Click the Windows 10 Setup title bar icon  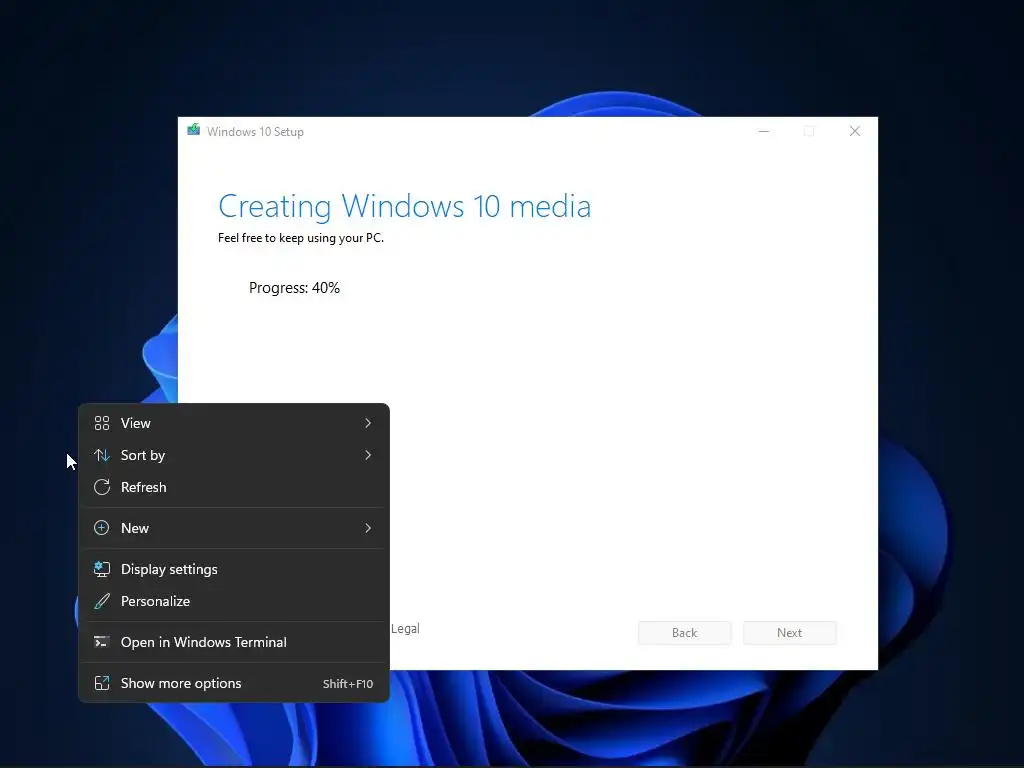pyautogui.click(x=193, y=130)
